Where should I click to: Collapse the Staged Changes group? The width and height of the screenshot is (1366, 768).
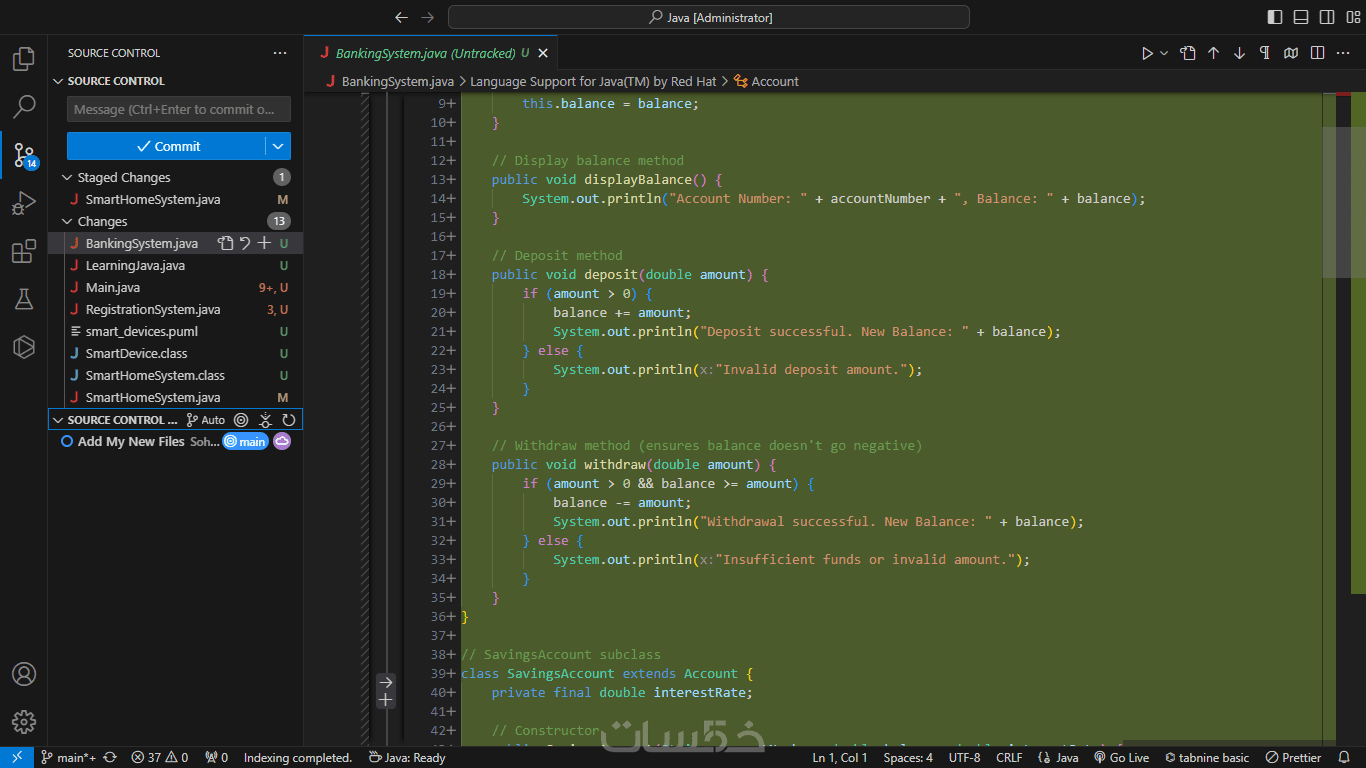tap(67, 177)
